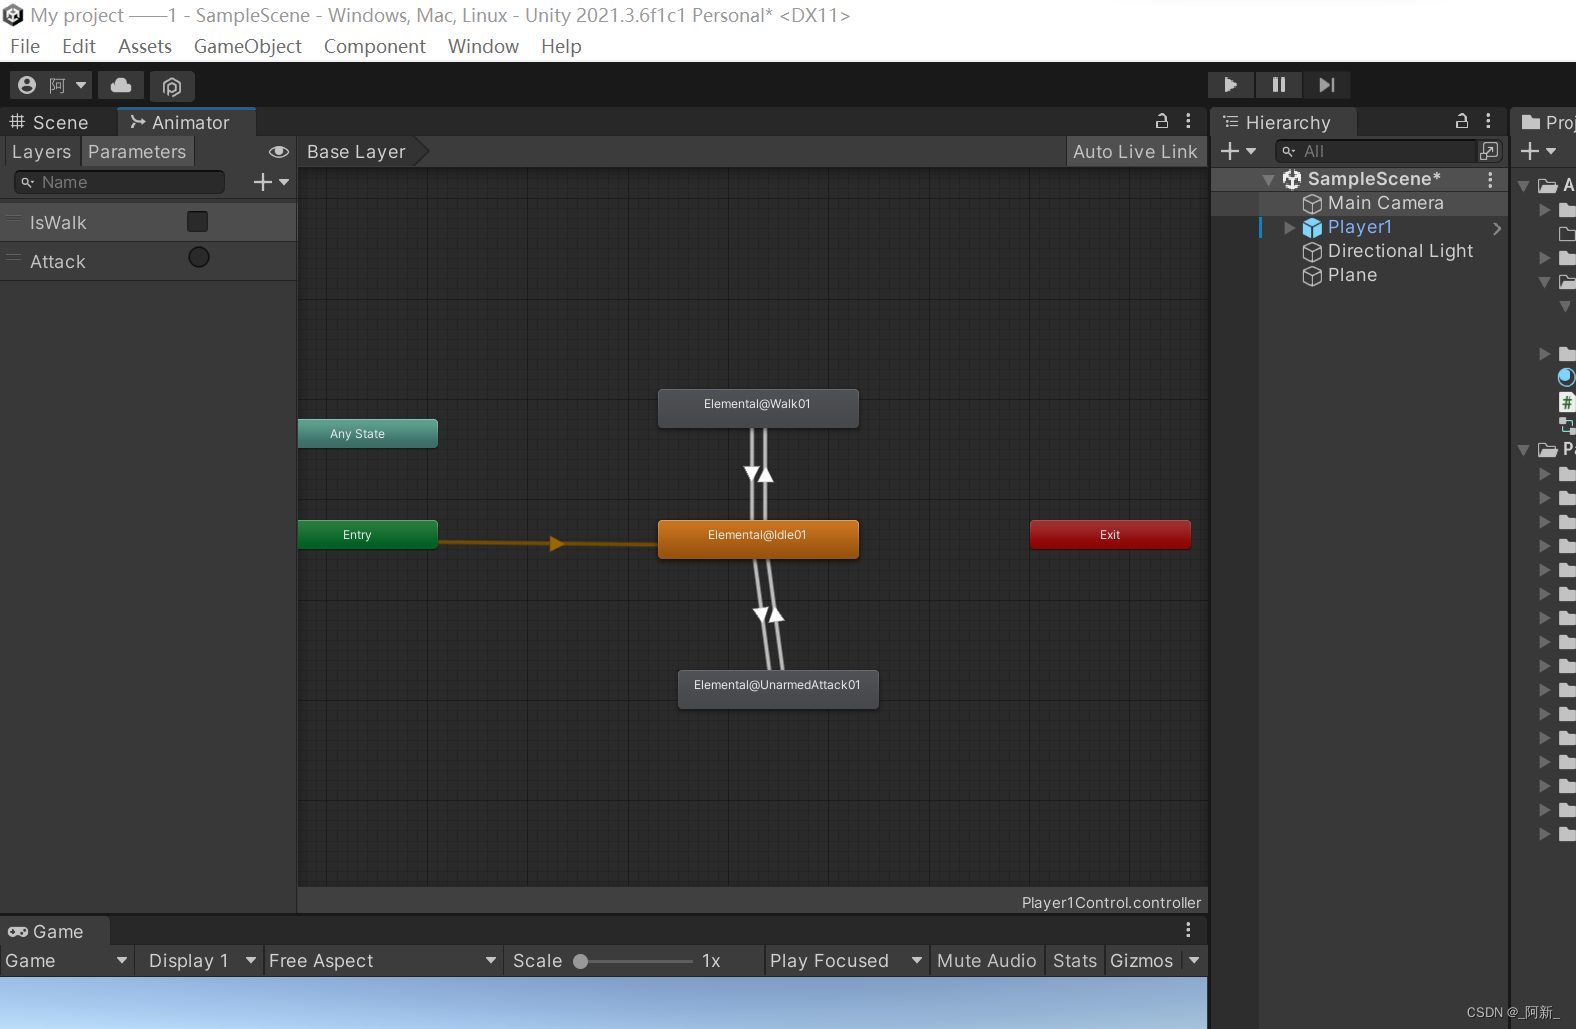Open the account icon in the toolbar

pos(27,85)
